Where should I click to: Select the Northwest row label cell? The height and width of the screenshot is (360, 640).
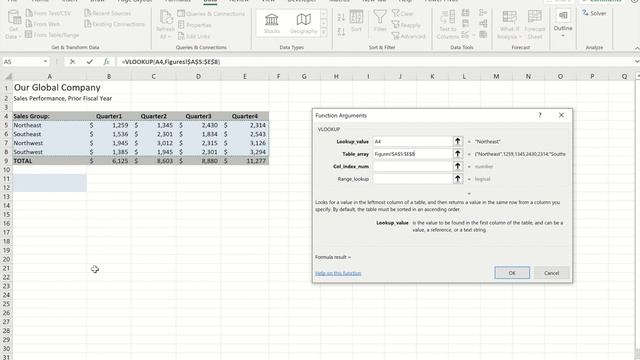coord(49,143)
